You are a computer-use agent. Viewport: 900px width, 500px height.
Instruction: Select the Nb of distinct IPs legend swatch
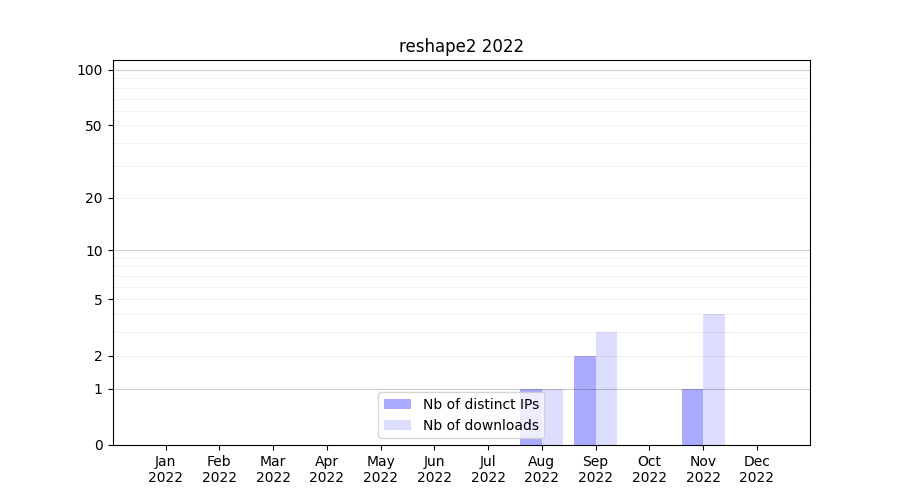click(397, 404)
